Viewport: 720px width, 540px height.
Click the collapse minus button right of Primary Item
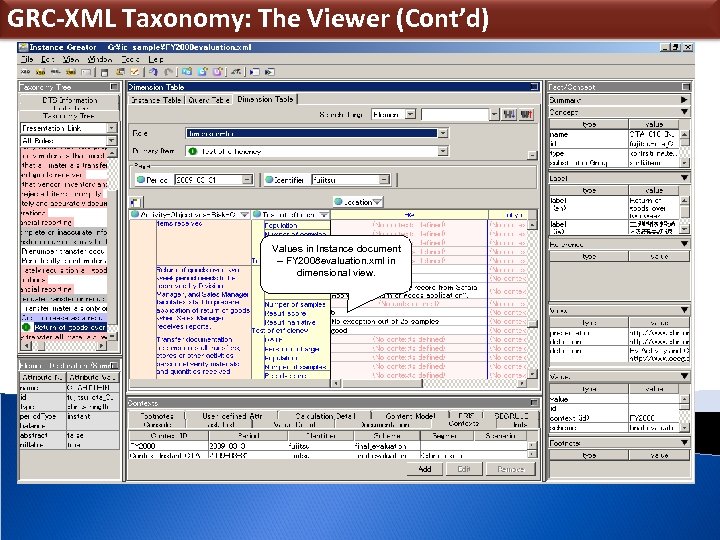[x=532, y=155]
